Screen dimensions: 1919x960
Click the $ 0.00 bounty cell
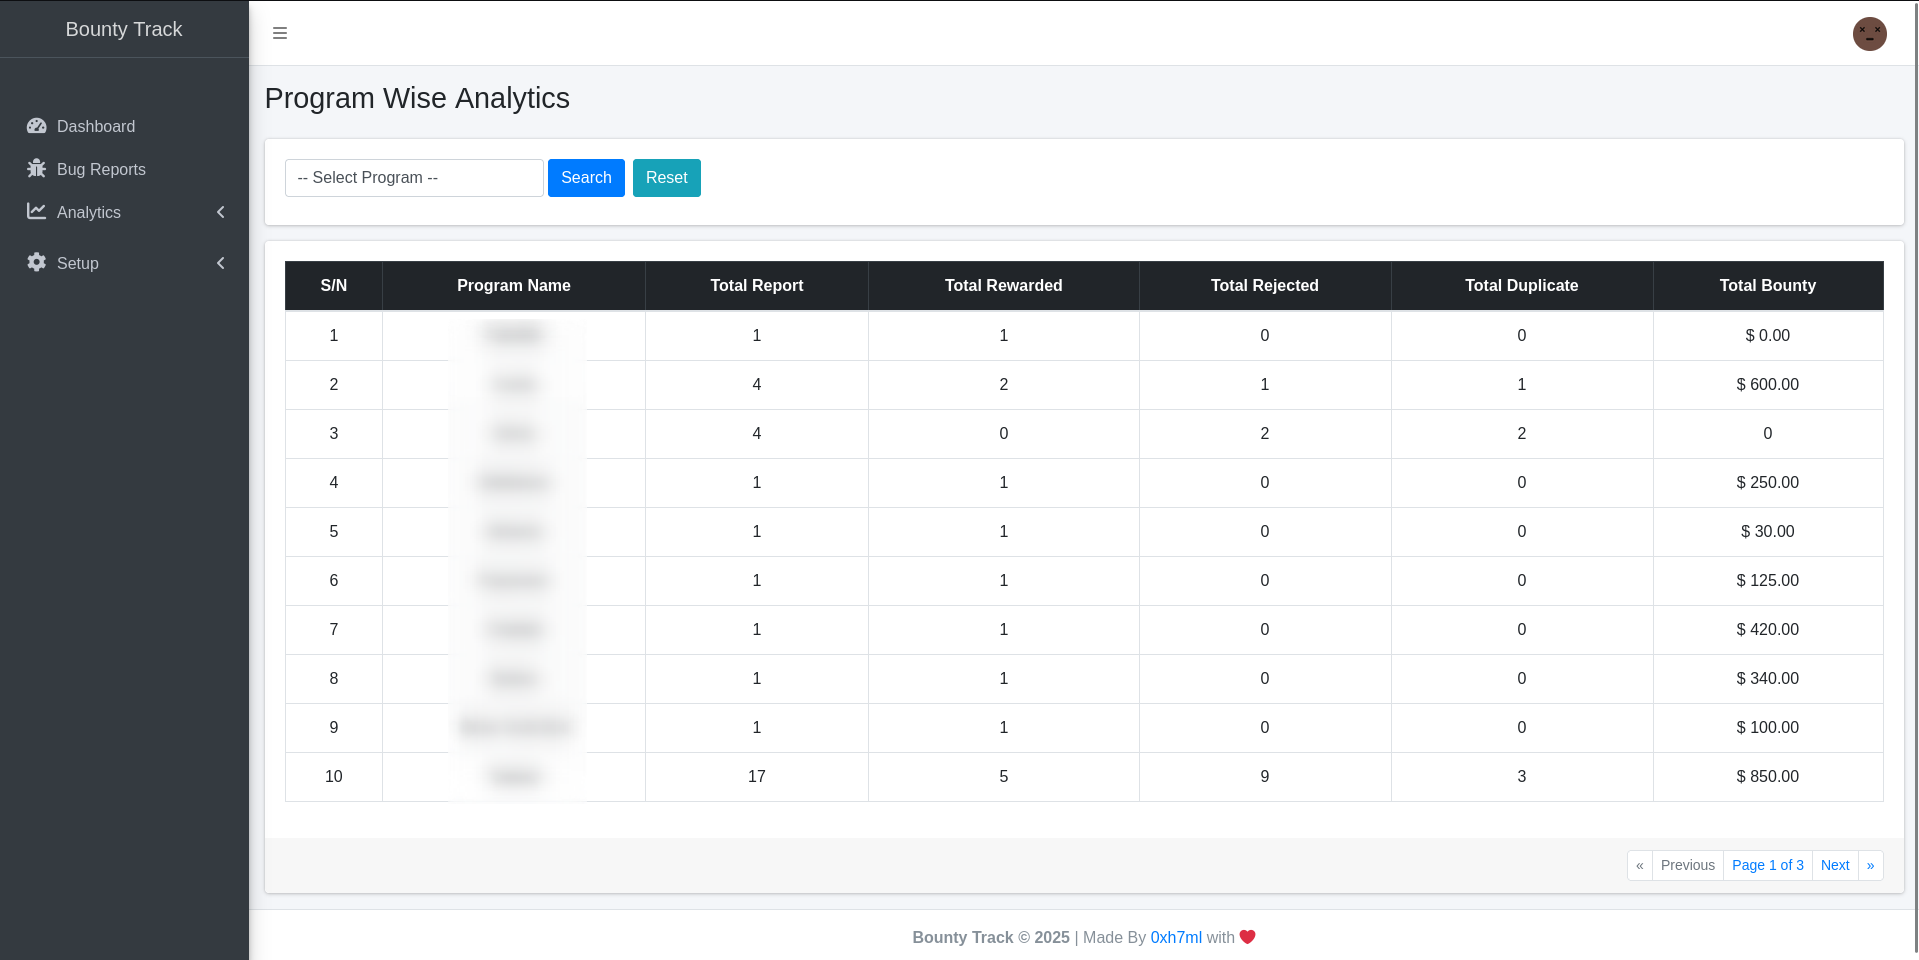pos(1768,336)
